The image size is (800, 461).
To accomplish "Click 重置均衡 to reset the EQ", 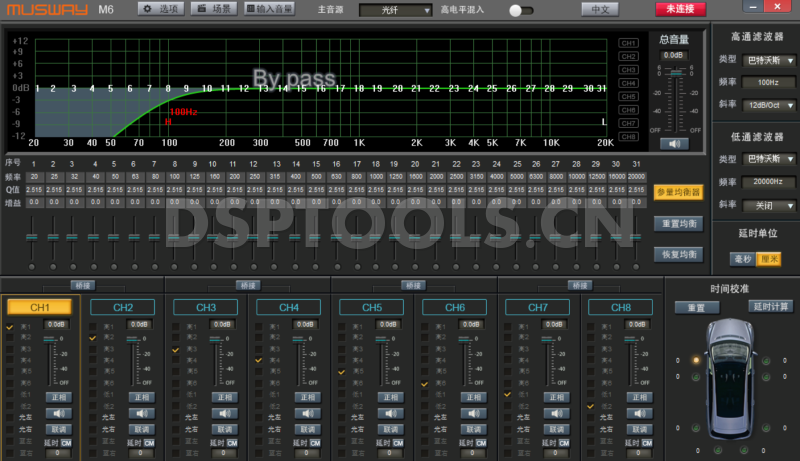I will (x=679, y=223).
